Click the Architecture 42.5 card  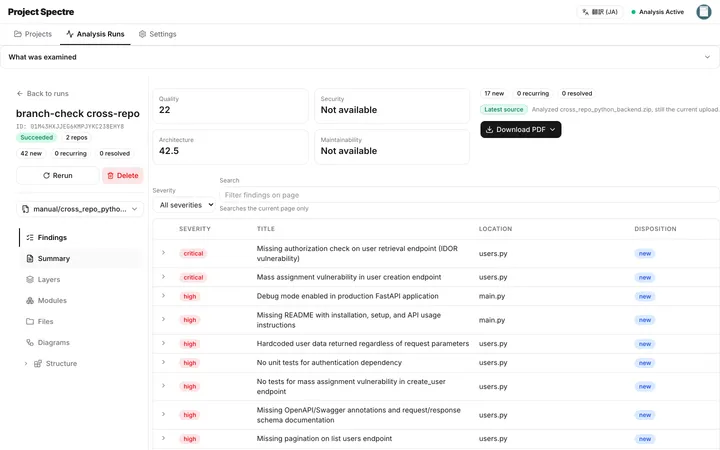click(x=230, y=146)
